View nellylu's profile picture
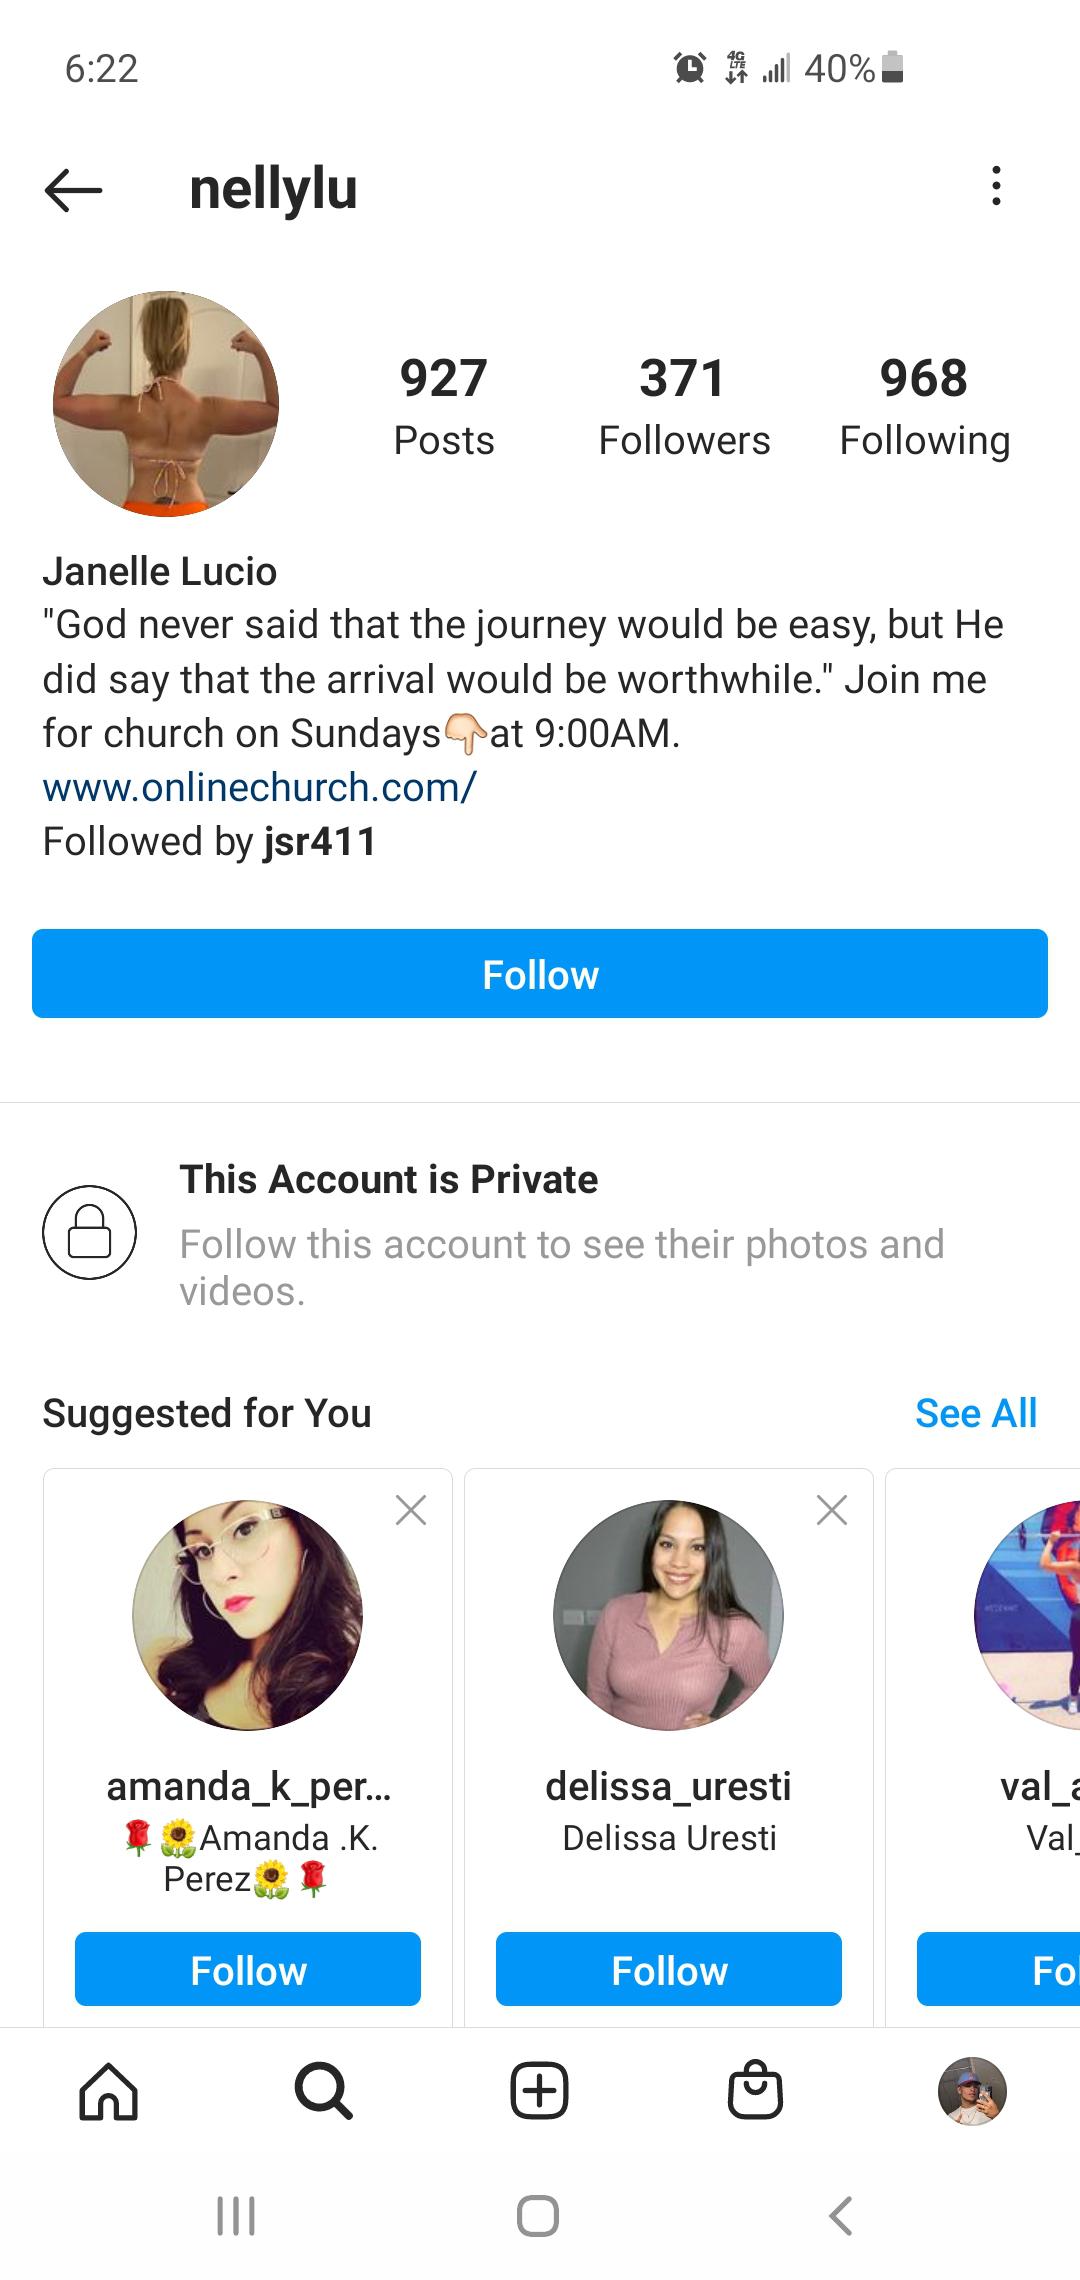The height and width of the screenshot is (2280, 1080). (166, 404)
